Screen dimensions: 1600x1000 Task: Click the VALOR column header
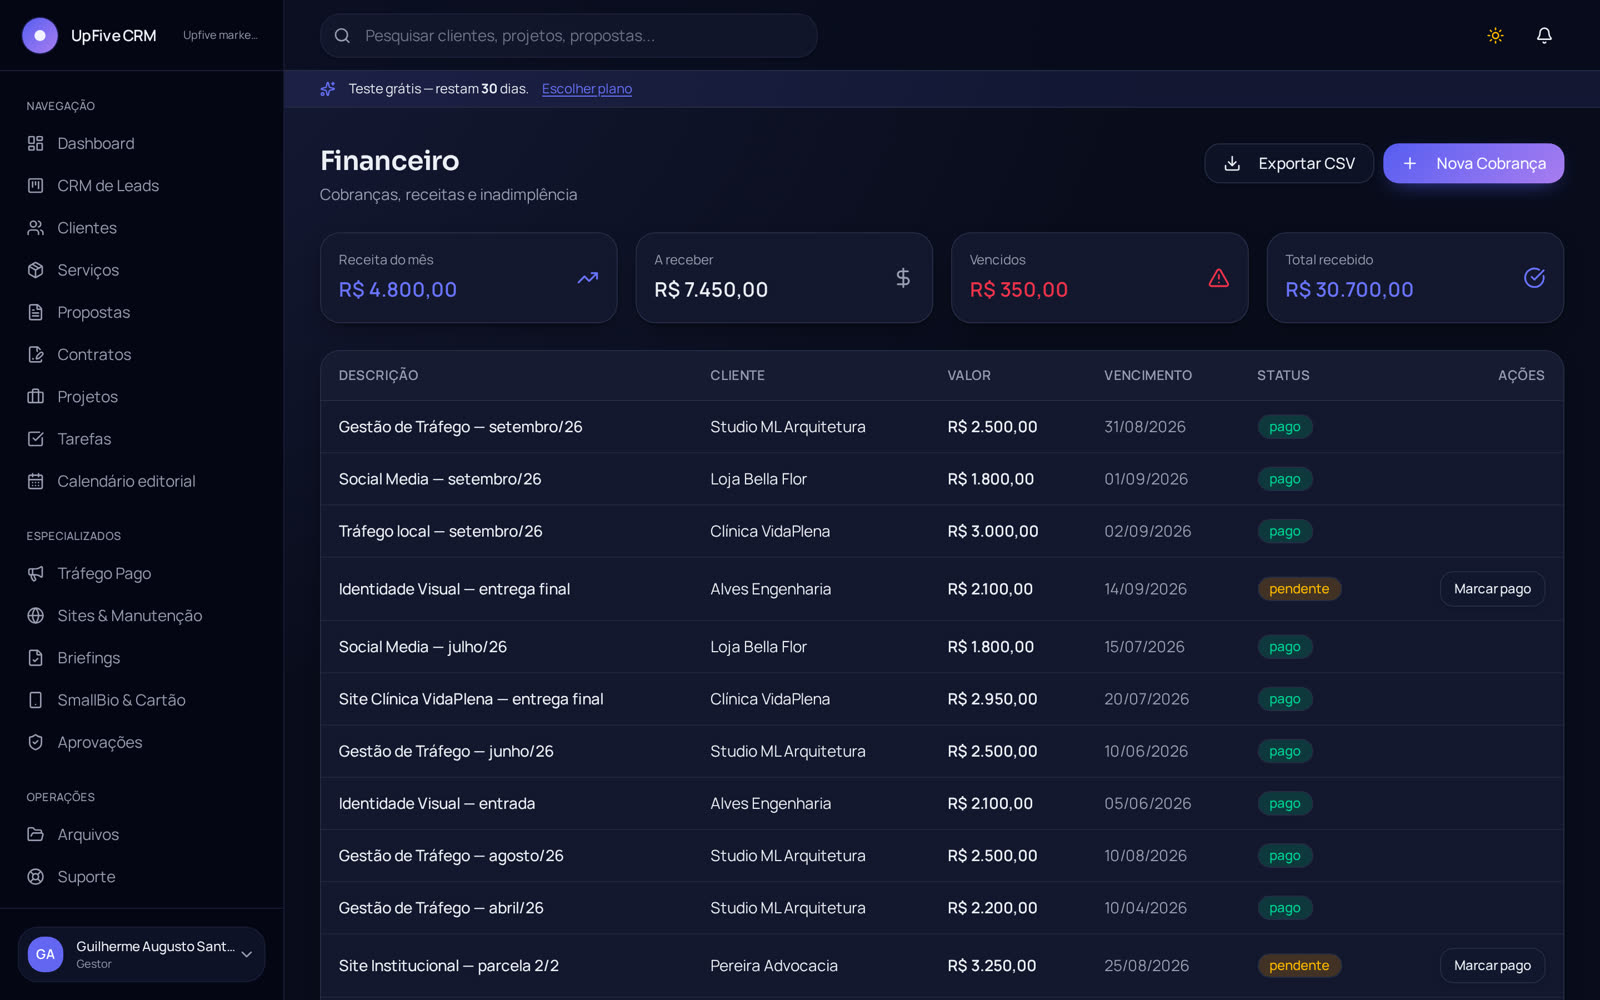click(x=969, y=375)
